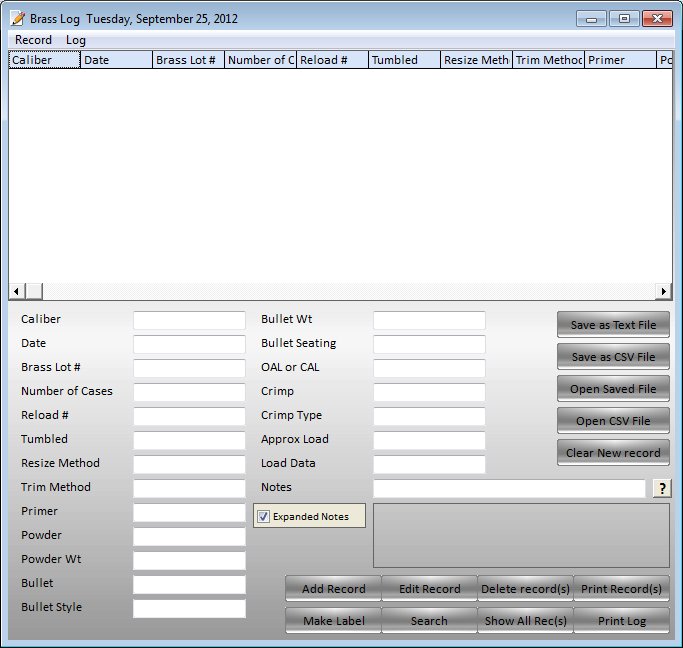Sort by the Caliber column header
Viewport: 683px width, 648px height.
(x=44, y=60)
